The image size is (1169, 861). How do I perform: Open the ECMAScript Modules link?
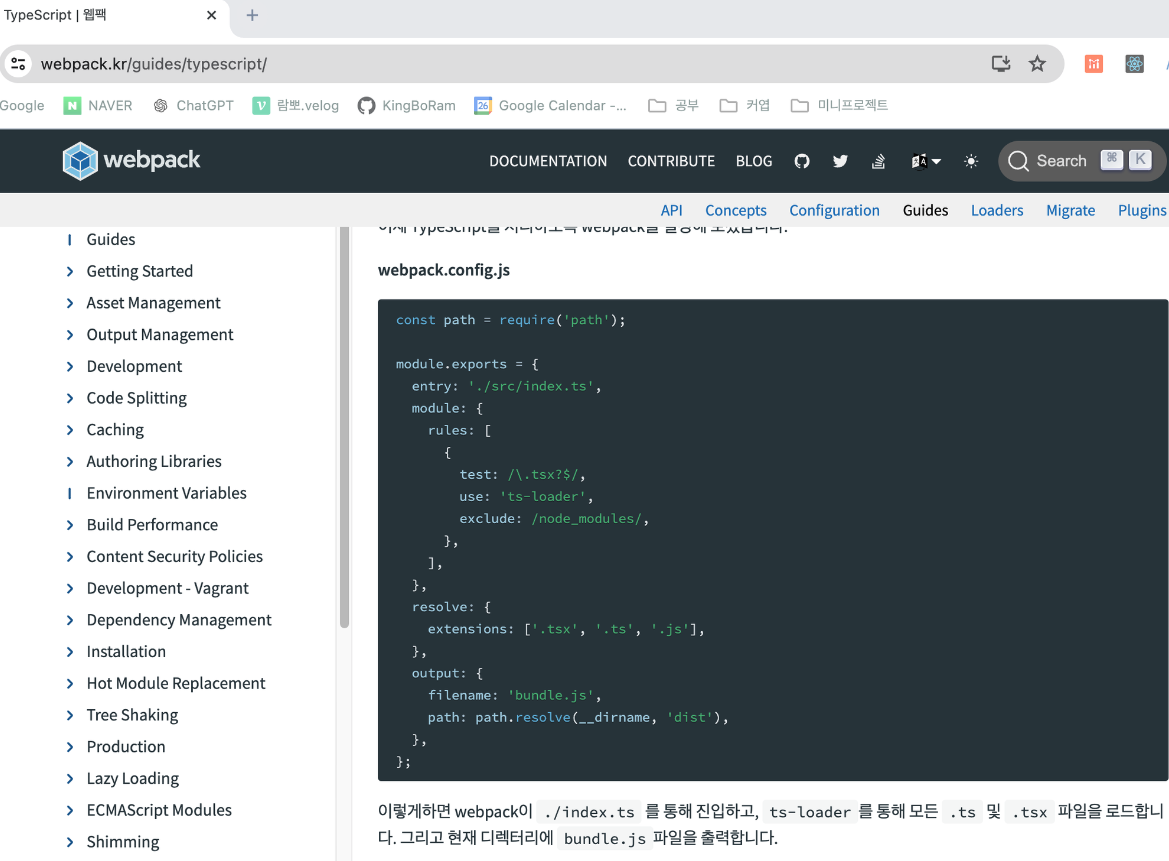click(159, 810)
